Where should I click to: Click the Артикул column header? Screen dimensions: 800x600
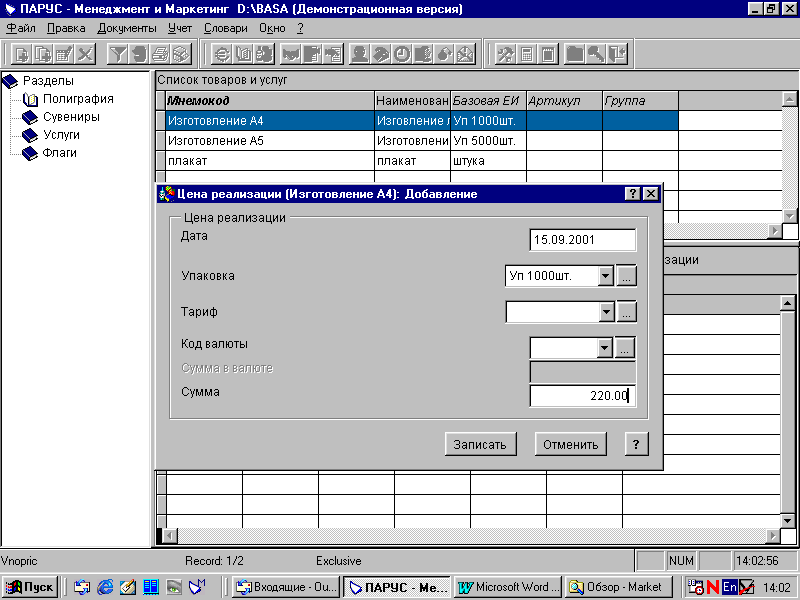pyautogui.click(x=564, y=101)
